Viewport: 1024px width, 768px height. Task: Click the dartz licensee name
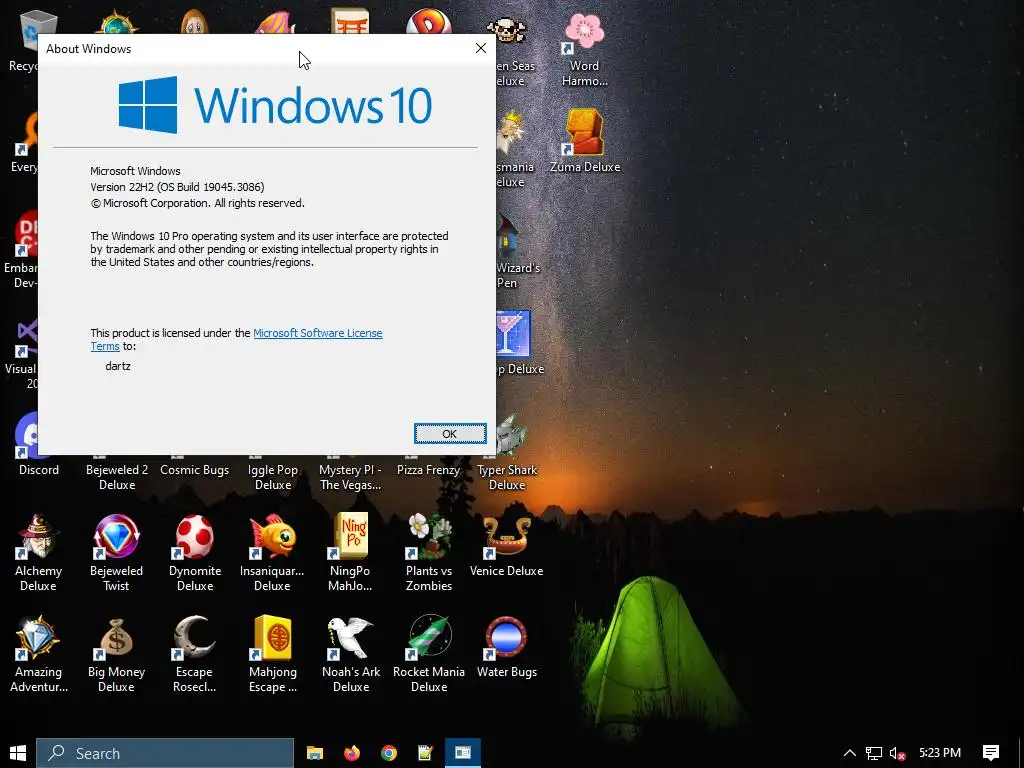point(118,366)
